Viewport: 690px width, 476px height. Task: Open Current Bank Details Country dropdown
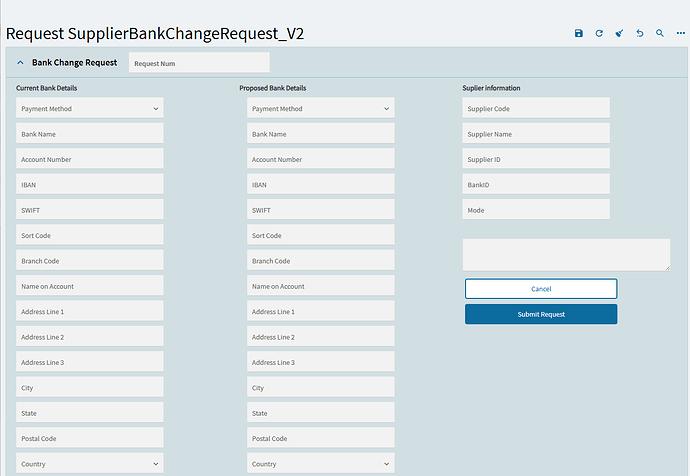90,464
